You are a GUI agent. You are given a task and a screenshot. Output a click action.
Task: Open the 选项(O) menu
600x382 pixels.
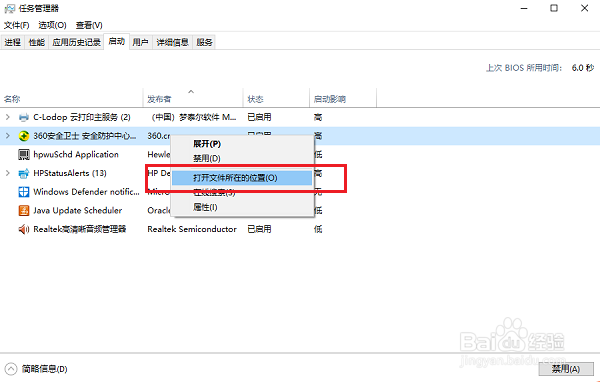click(52, 25)
